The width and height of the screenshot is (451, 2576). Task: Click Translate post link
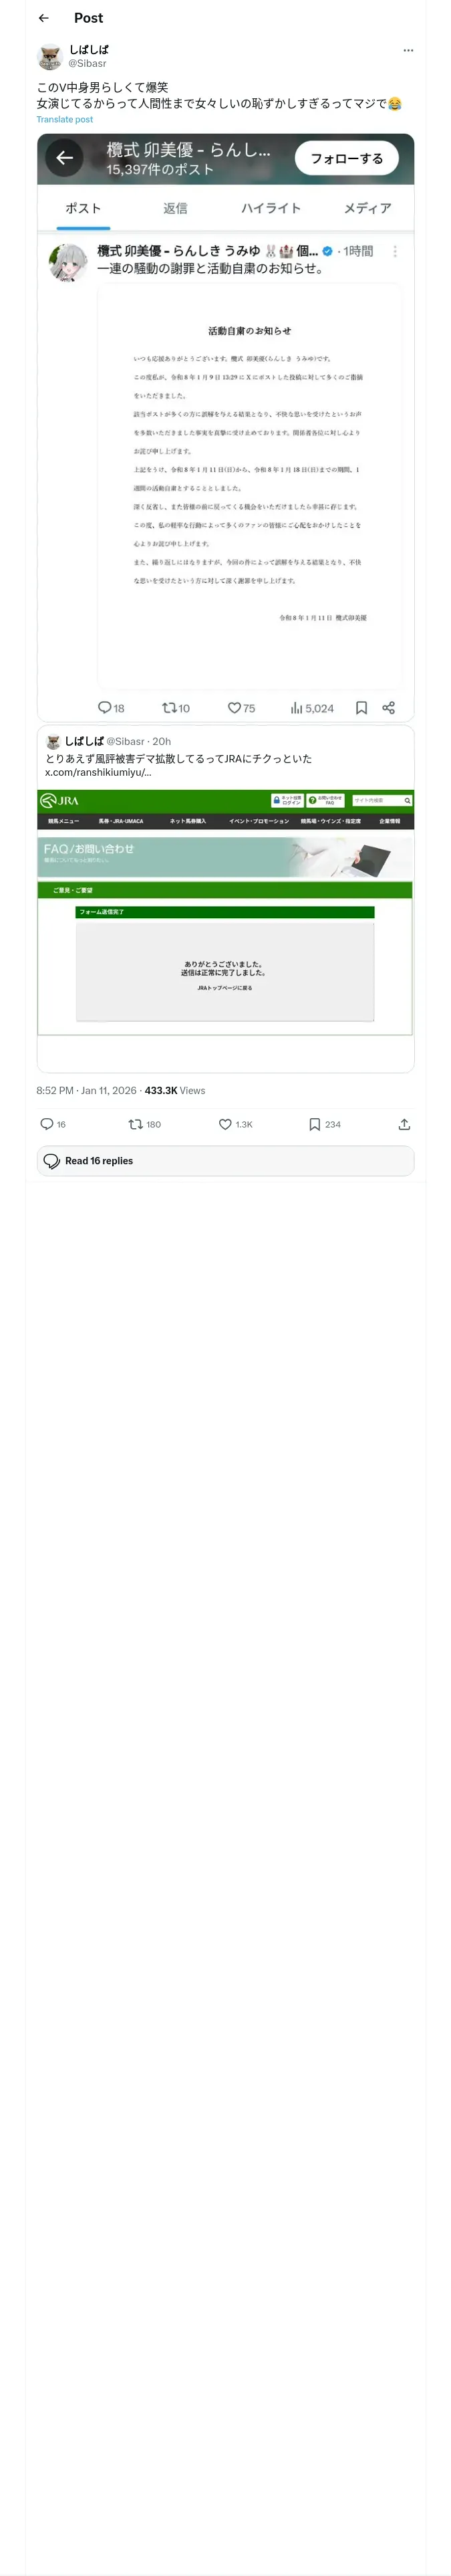click(64, 119)
